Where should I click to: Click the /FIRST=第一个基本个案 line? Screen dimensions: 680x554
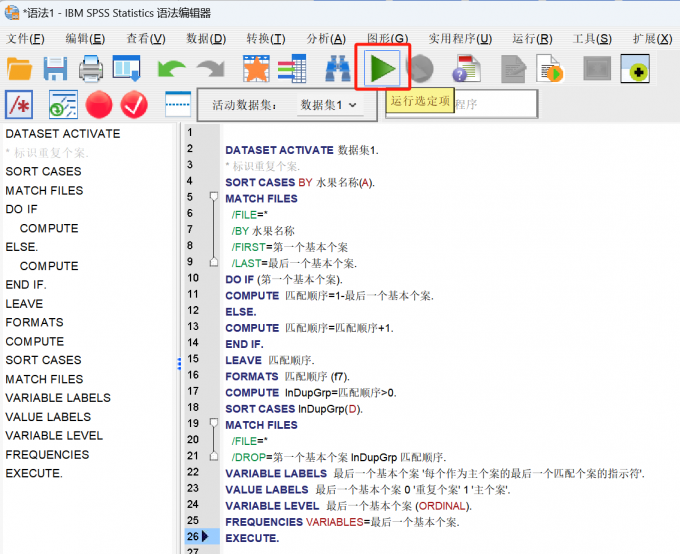point(290,247)
